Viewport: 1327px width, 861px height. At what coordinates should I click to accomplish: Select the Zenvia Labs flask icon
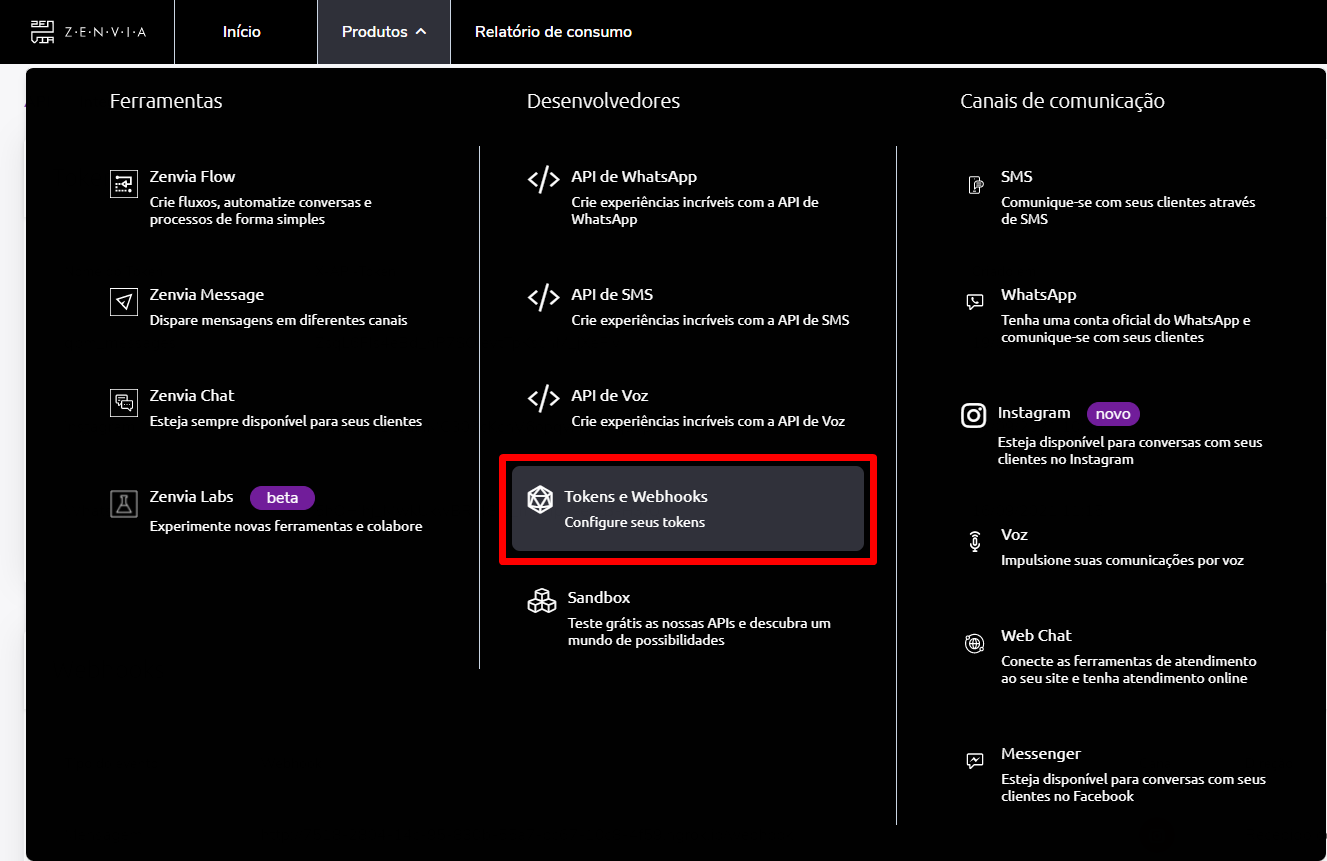123,504
